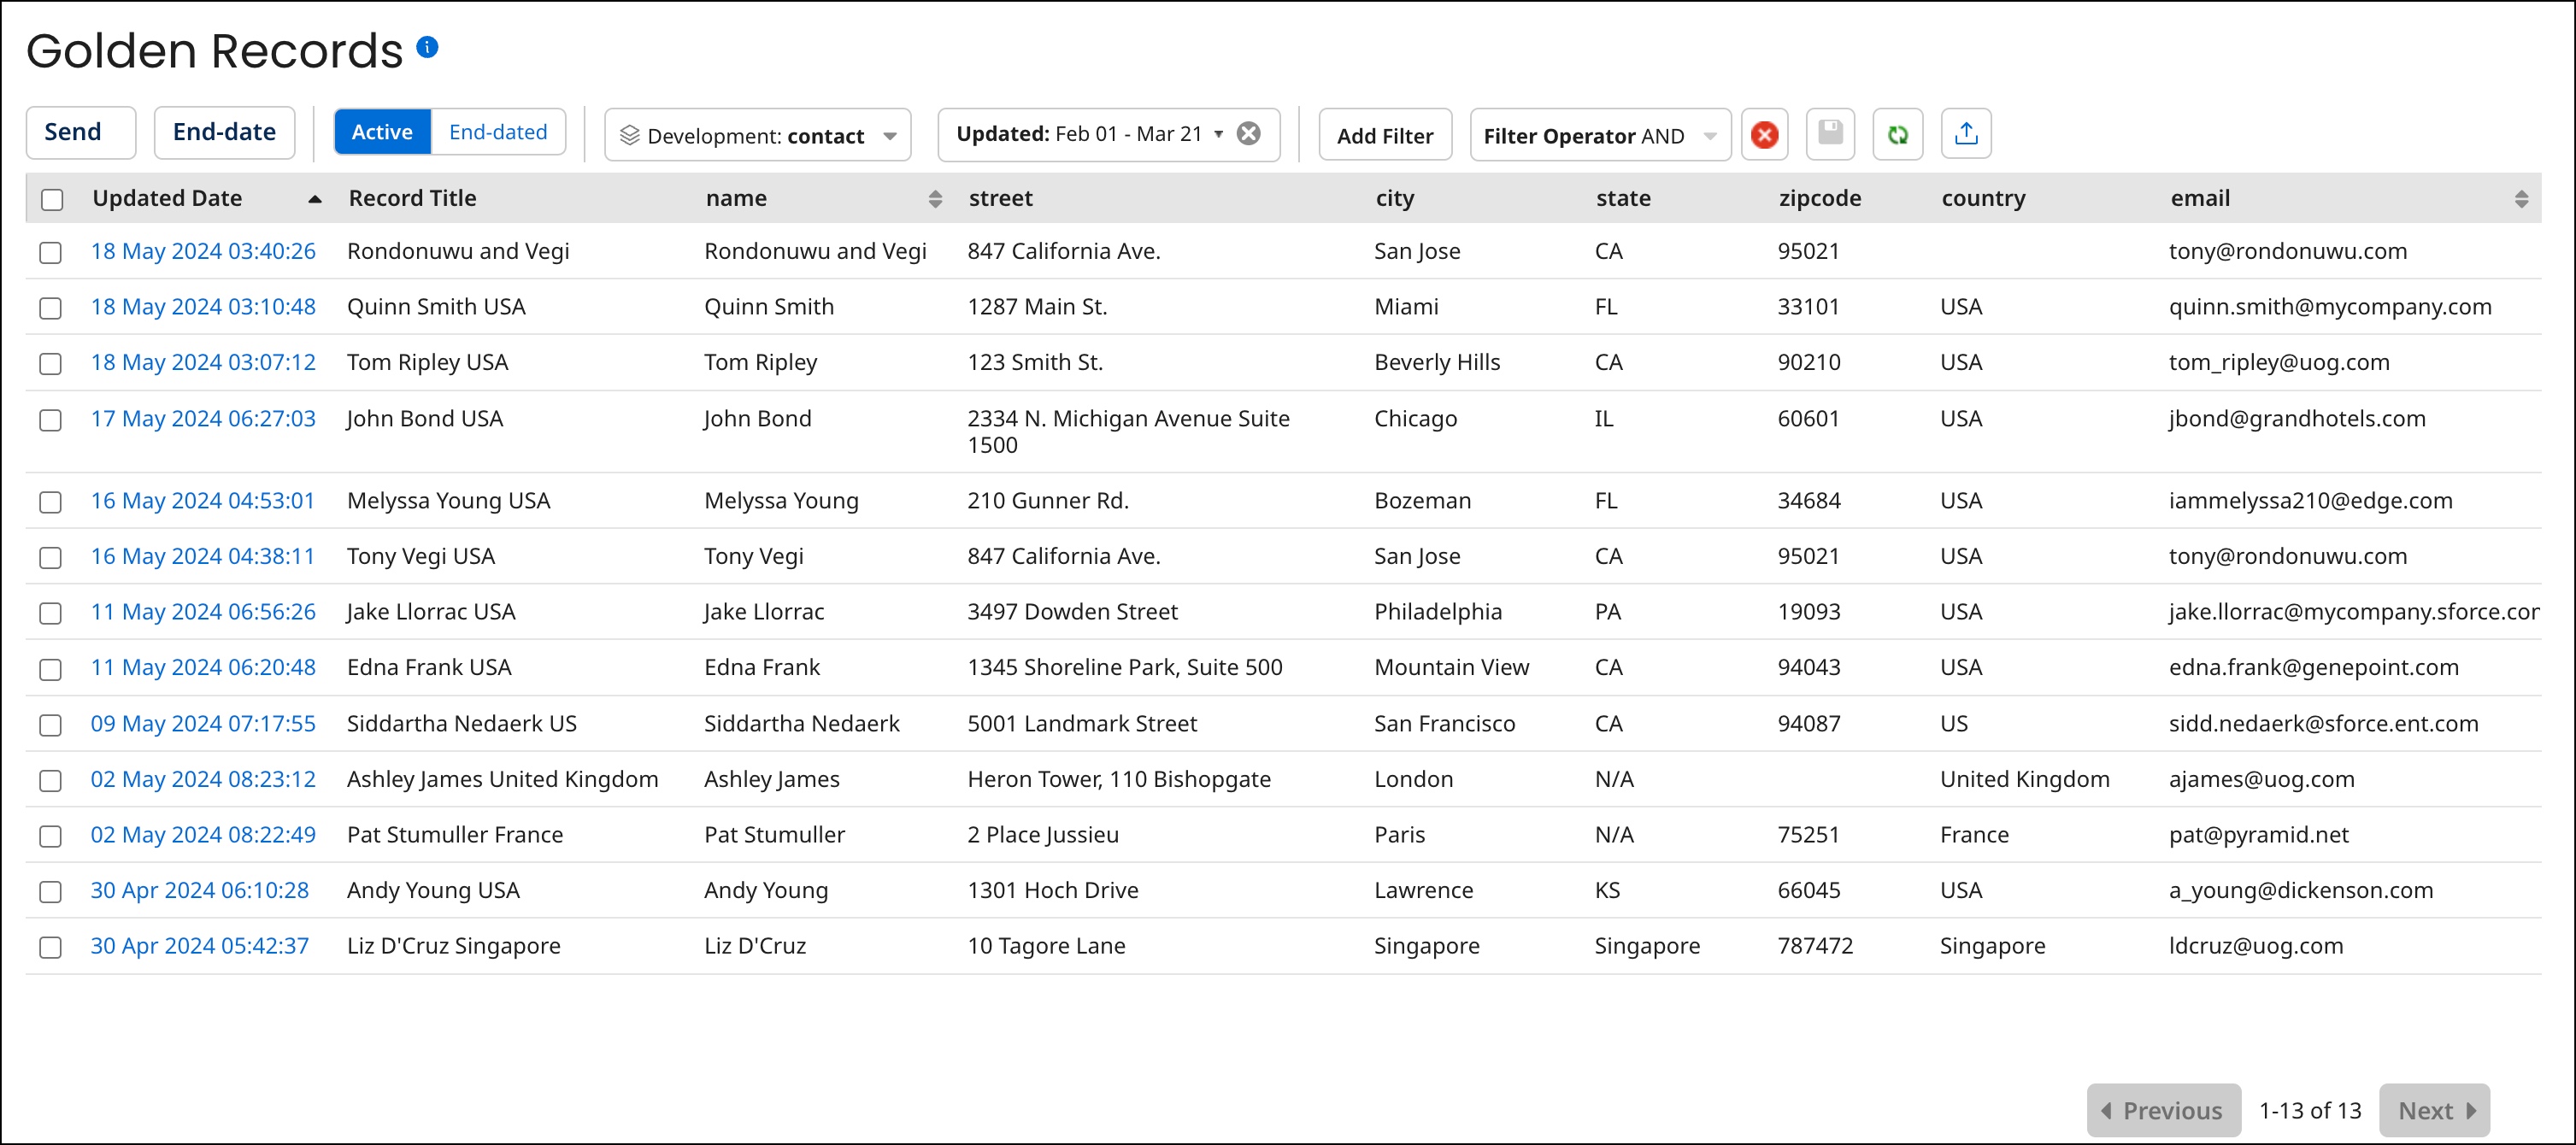This screenshot has width=2576, height=1145.
Task: Click the Send button
Action: (80, 131)
